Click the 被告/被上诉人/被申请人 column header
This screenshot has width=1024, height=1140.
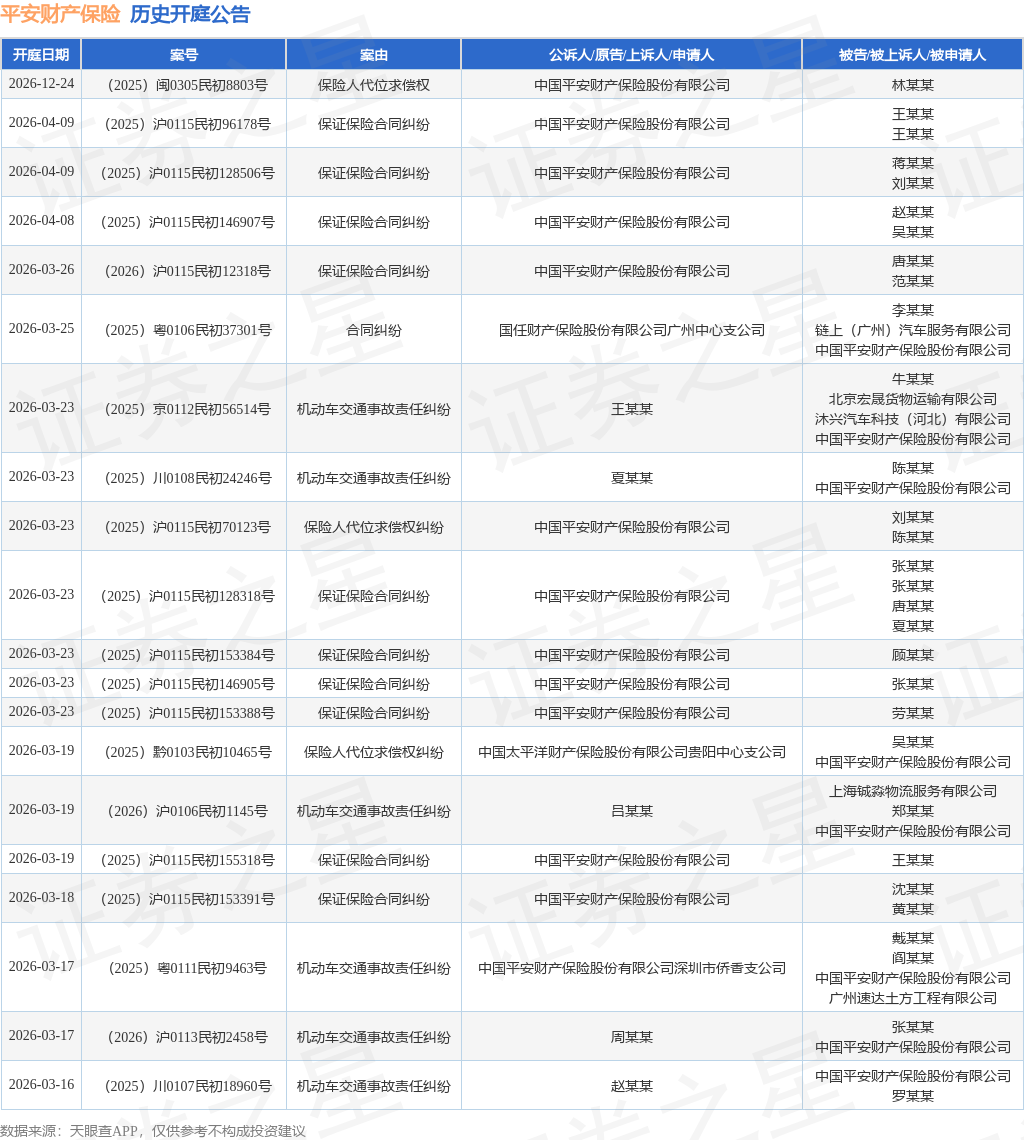click(913, 55)
